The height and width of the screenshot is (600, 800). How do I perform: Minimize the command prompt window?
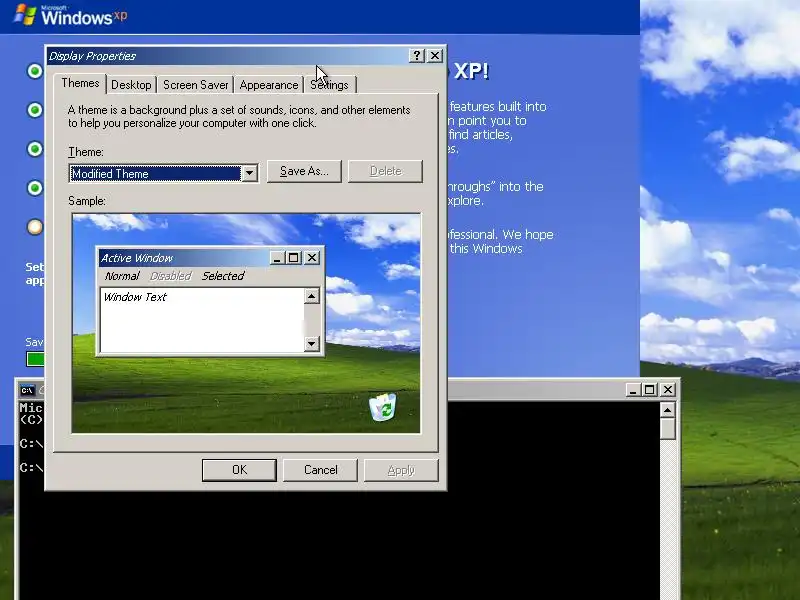click(x=633, y=390)
